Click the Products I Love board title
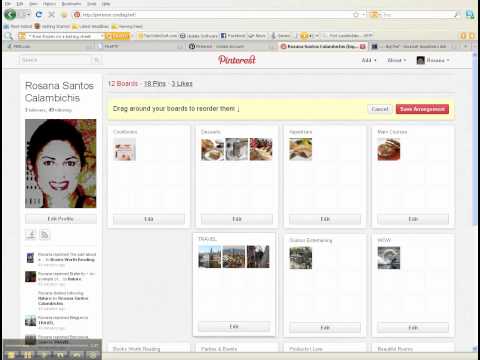Screen dimensions: 480x360 (x=306, y=349)
